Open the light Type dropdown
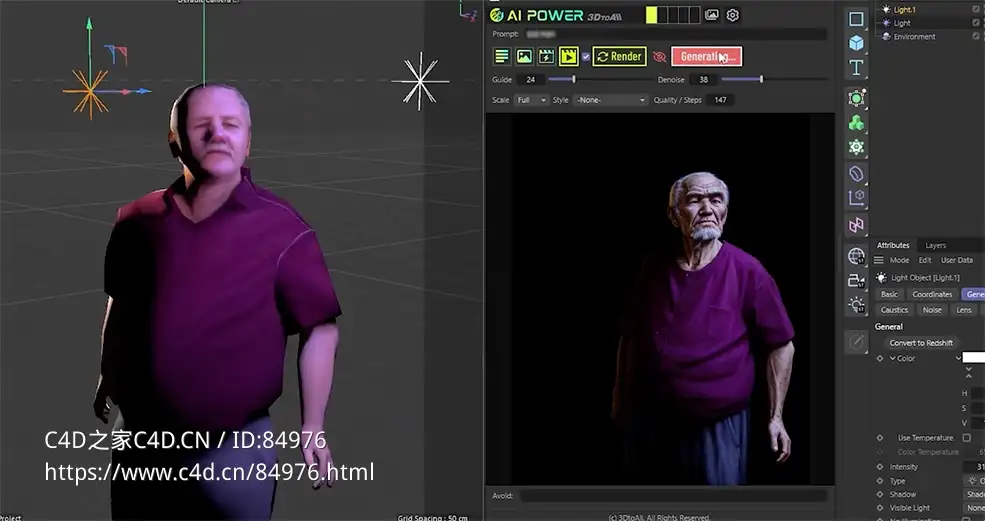 tap(975, 481)
